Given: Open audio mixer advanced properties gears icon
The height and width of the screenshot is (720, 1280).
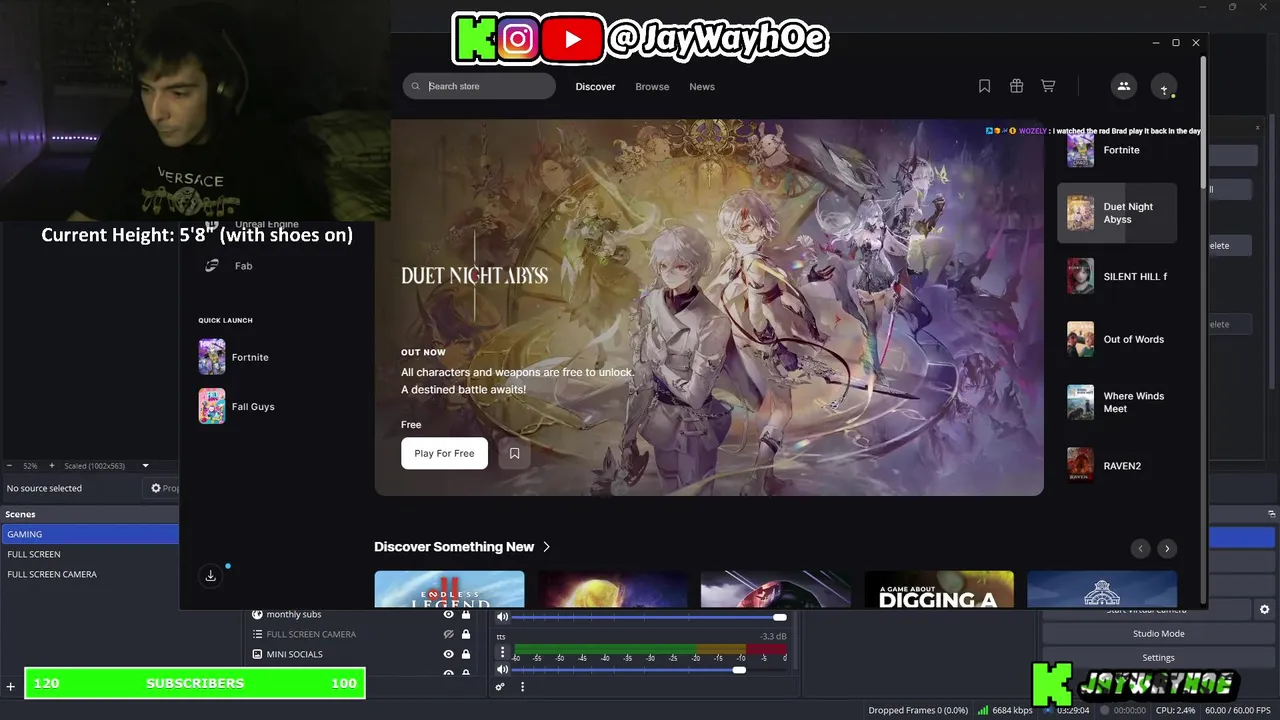Looking at the screenshot, I should coord(500,686).
